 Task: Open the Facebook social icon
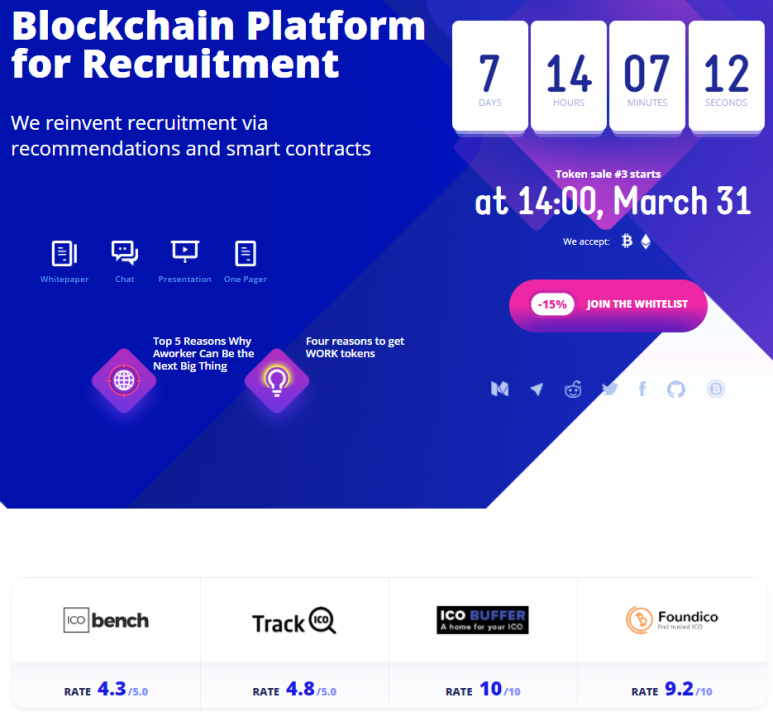642,389
